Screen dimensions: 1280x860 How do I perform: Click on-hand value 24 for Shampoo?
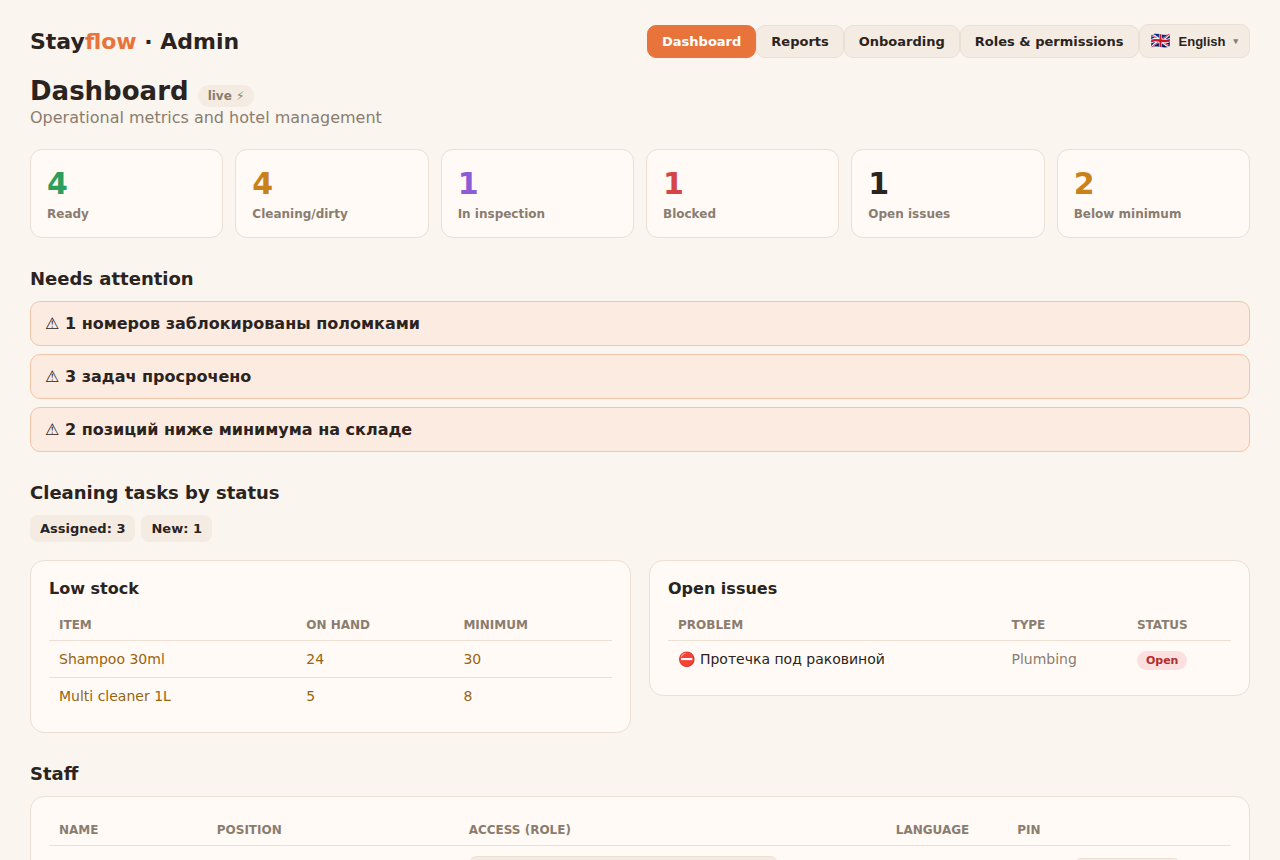coord(315,659)
